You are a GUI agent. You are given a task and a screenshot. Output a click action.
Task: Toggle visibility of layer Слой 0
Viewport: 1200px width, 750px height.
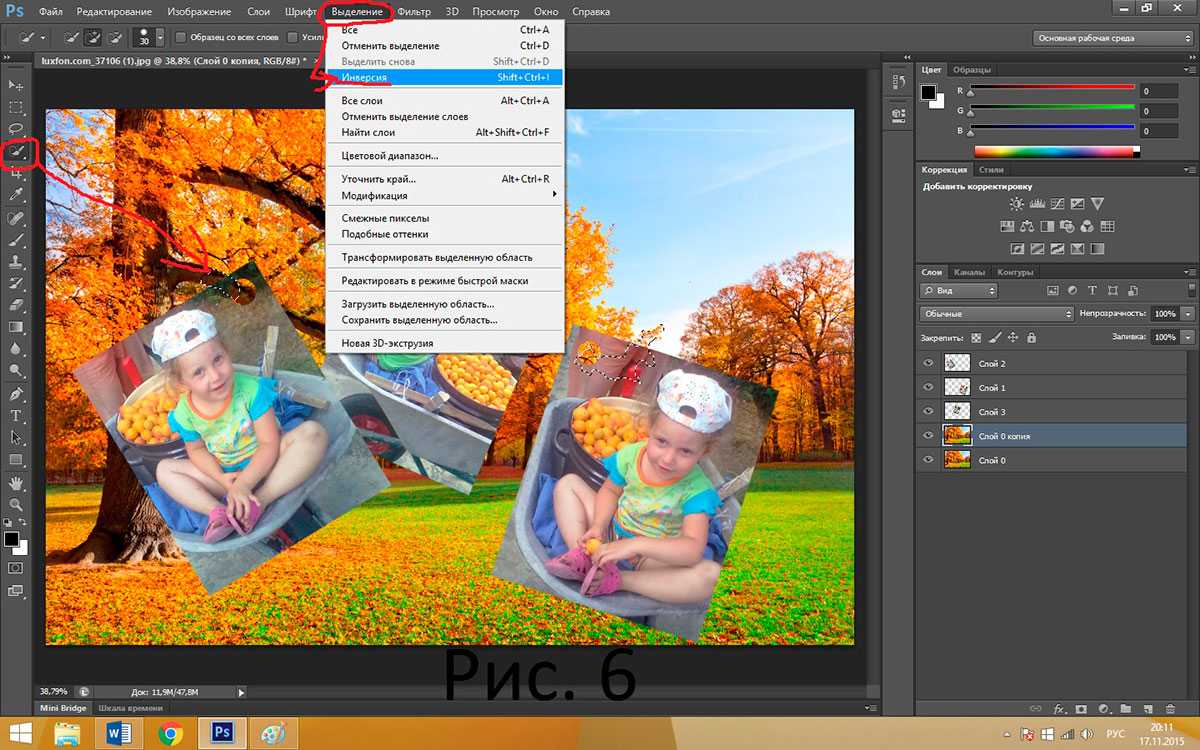(929, 460)
